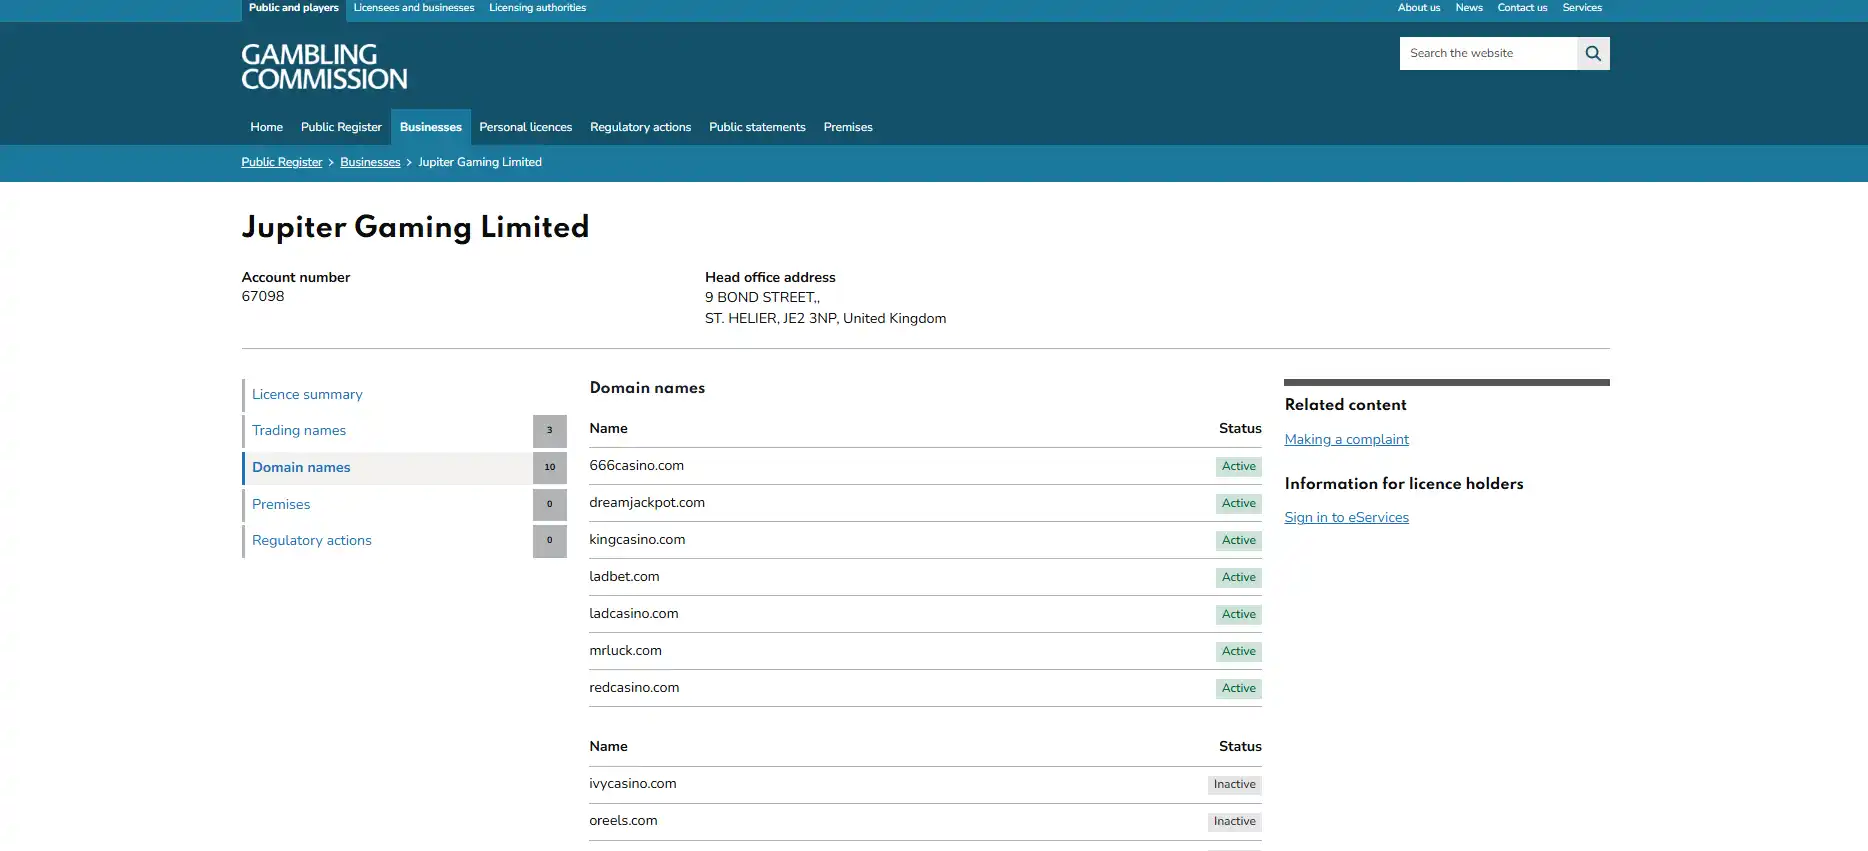Click the oreels.com domain name

(623, 821)
